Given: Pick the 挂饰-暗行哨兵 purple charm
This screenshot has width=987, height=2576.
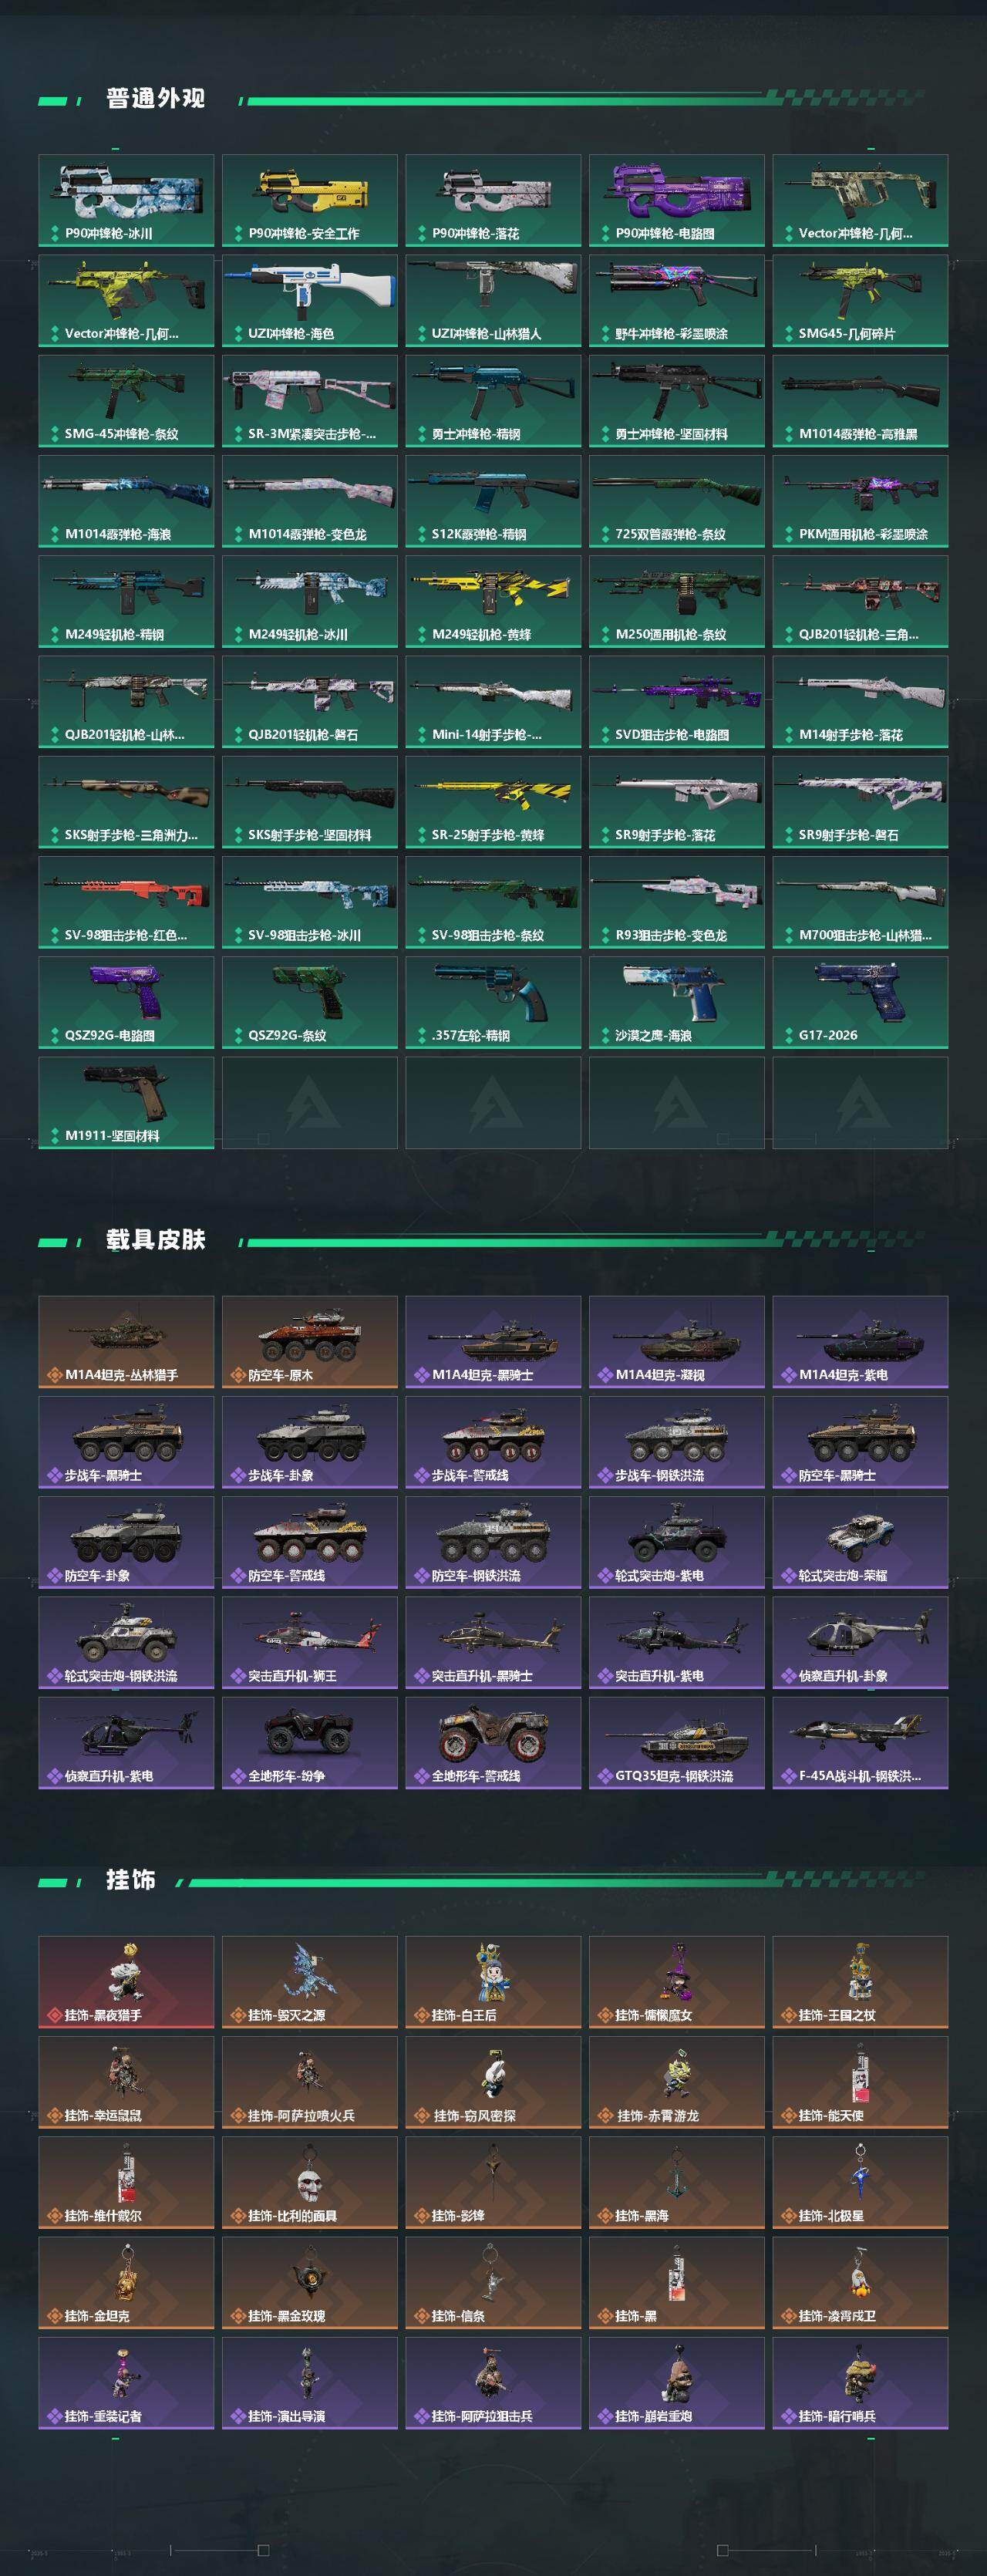Looking at the screenshot, I should tap(860, 2383).
